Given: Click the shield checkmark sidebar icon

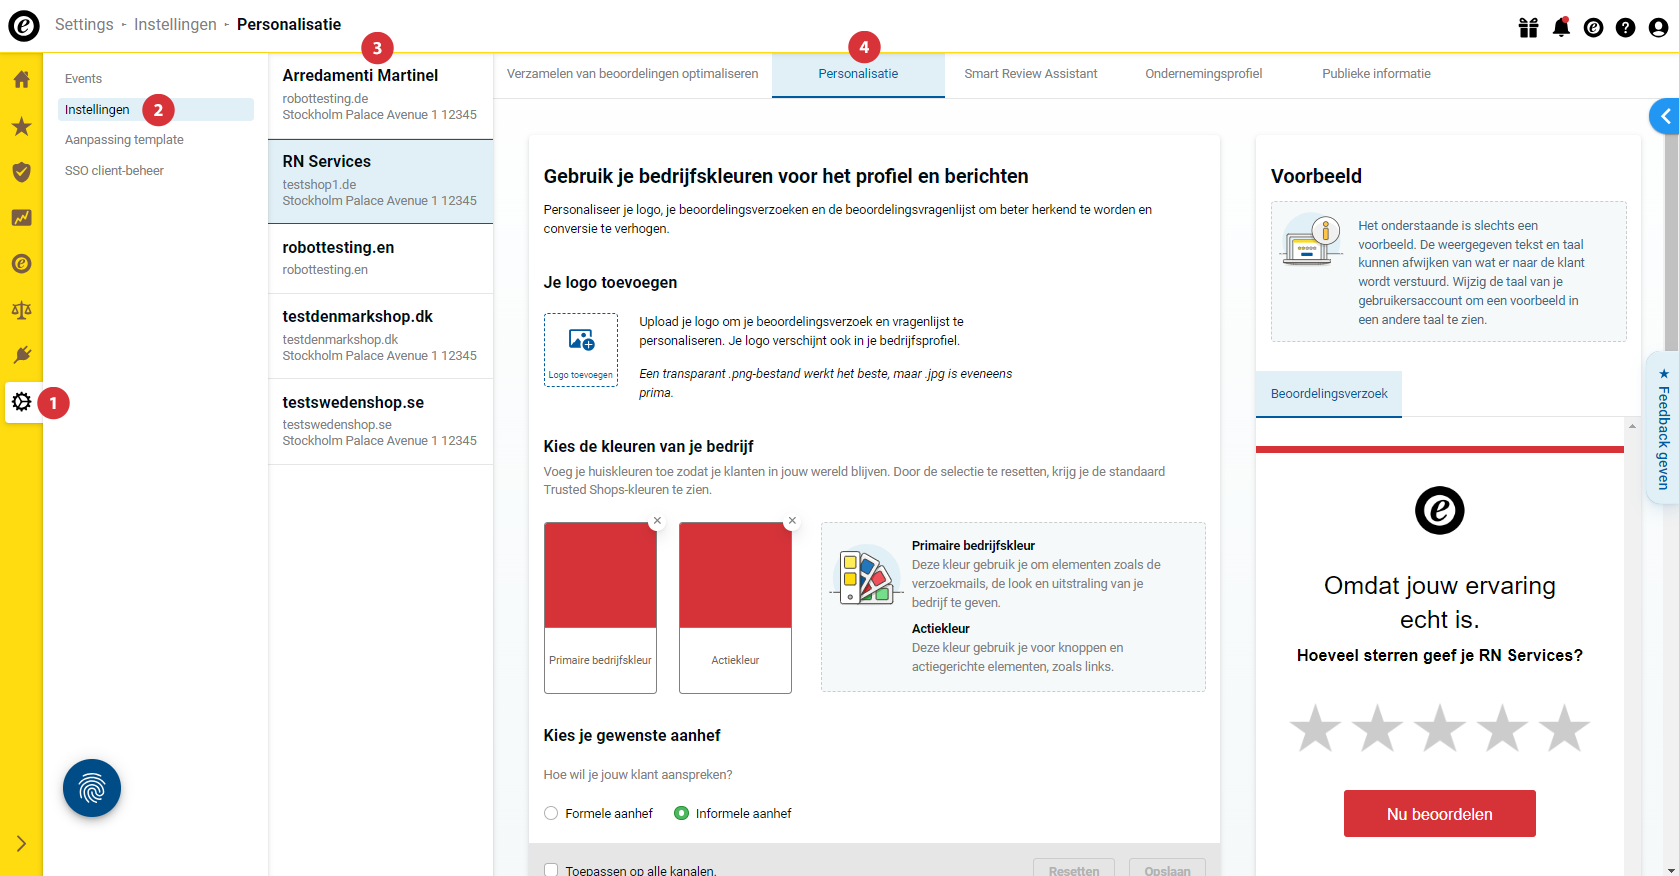Looking at the screenshot, I should pyautogui.click(x=21, y=172).
